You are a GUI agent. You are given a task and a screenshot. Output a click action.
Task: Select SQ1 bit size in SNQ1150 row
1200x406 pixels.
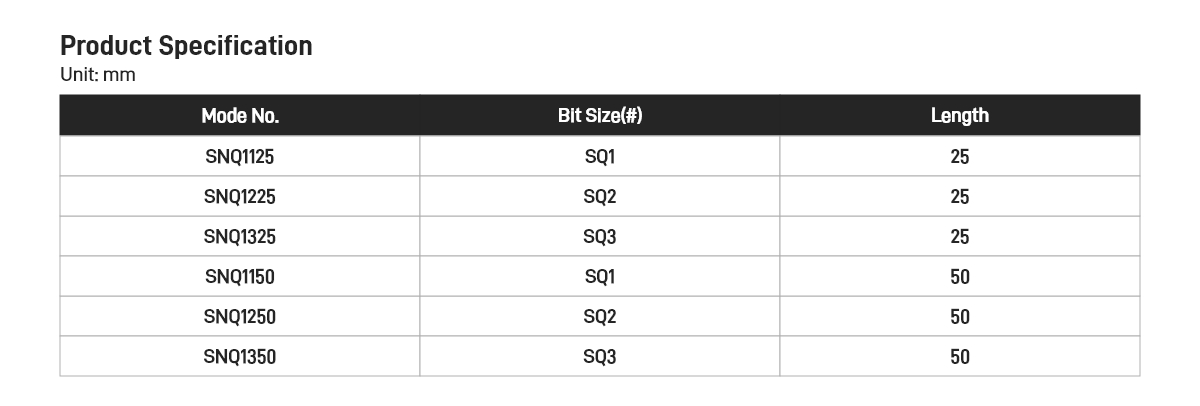pyautogui.click(x=600, y=277)
